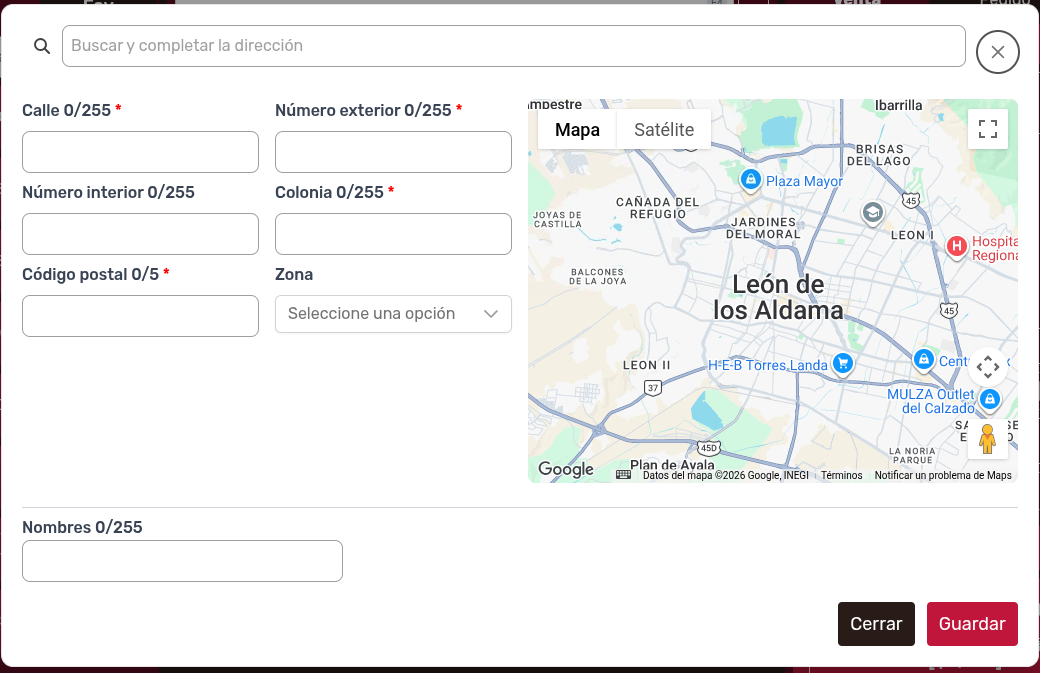Click the Nombres input field
This screenshot has height=673, width=1040.
point(182,561)
